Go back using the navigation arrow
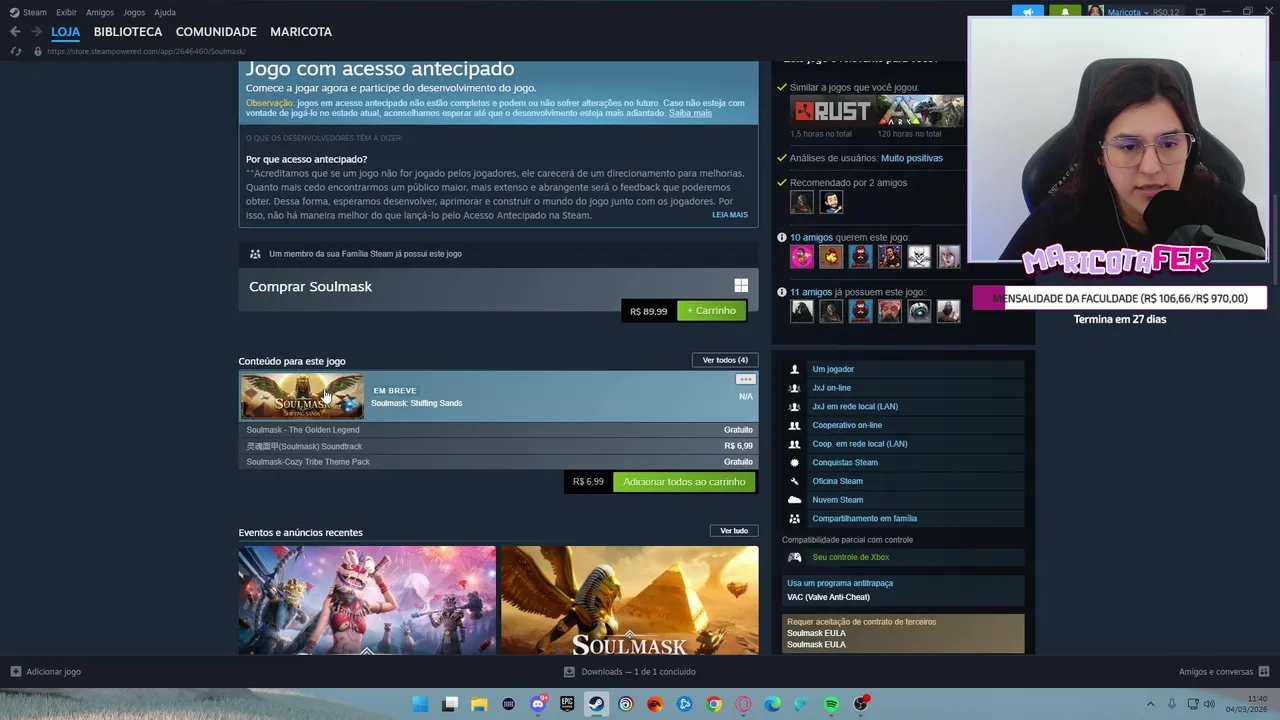 tap(14, 32)
